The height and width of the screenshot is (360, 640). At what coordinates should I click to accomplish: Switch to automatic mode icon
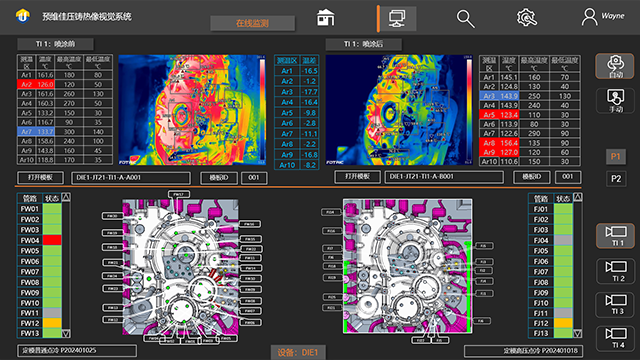tap(615, 66)
